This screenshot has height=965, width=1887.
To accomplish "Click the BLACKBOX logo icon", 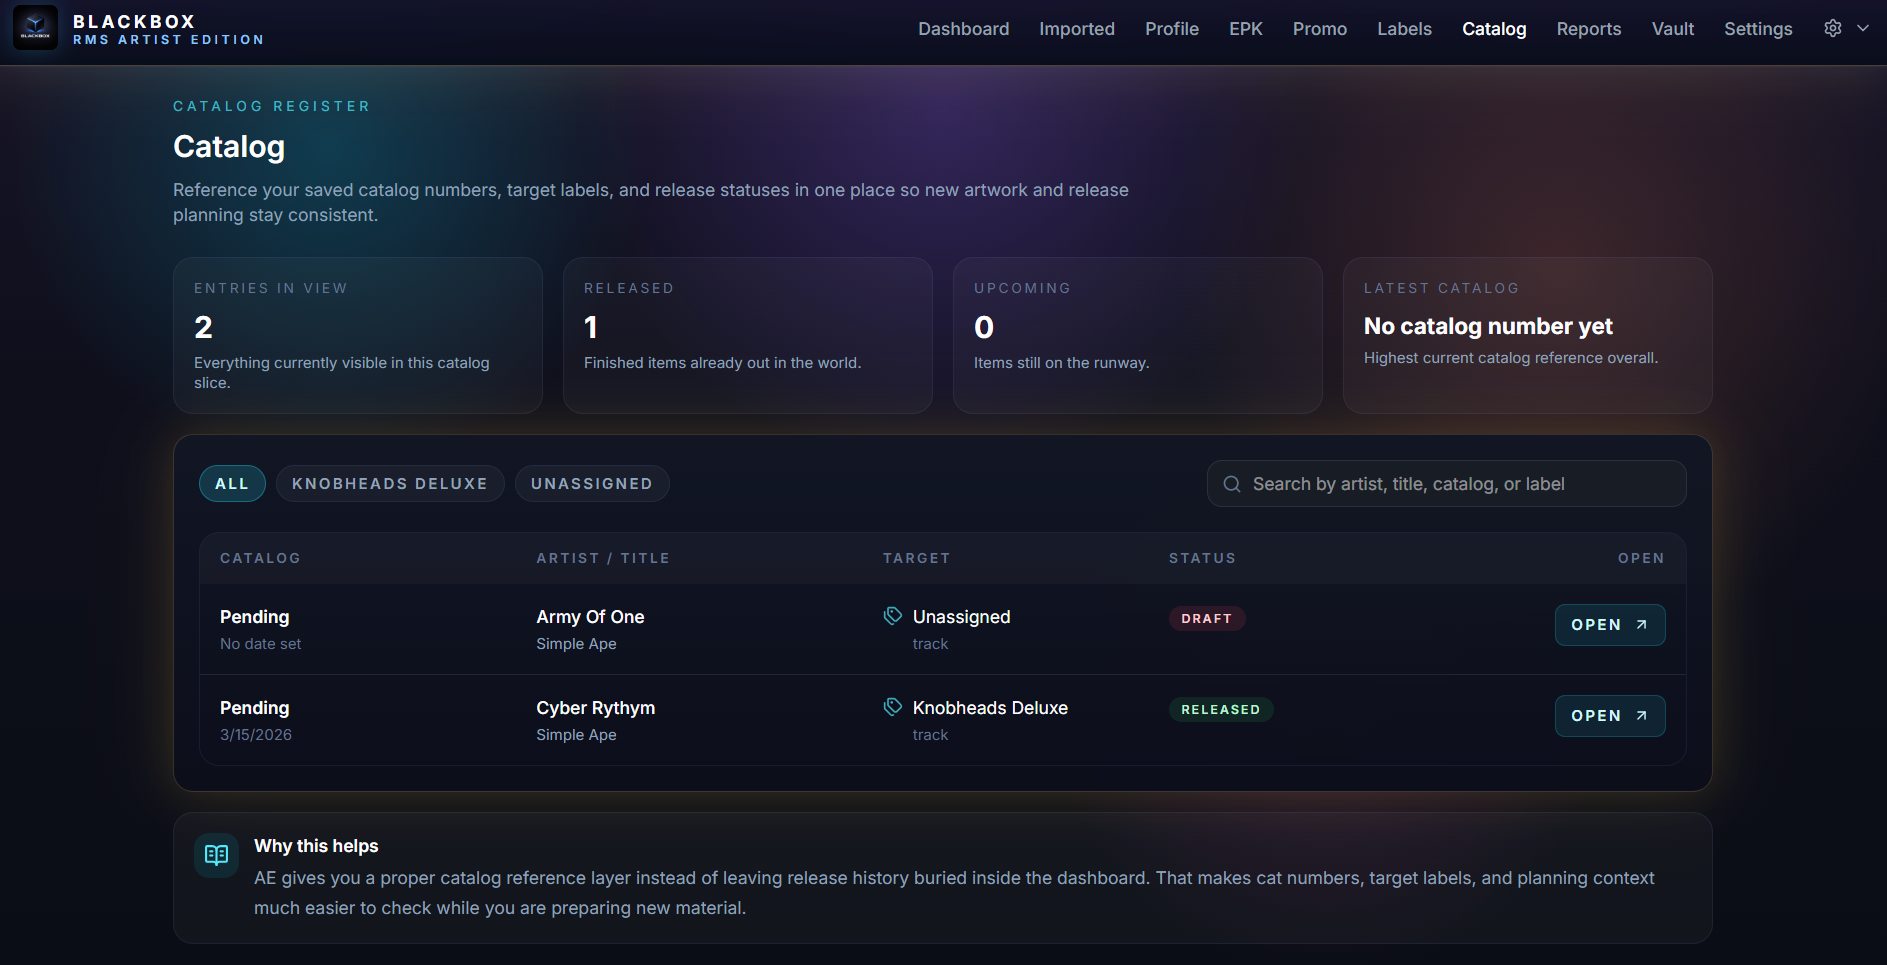I will (35, 27).
